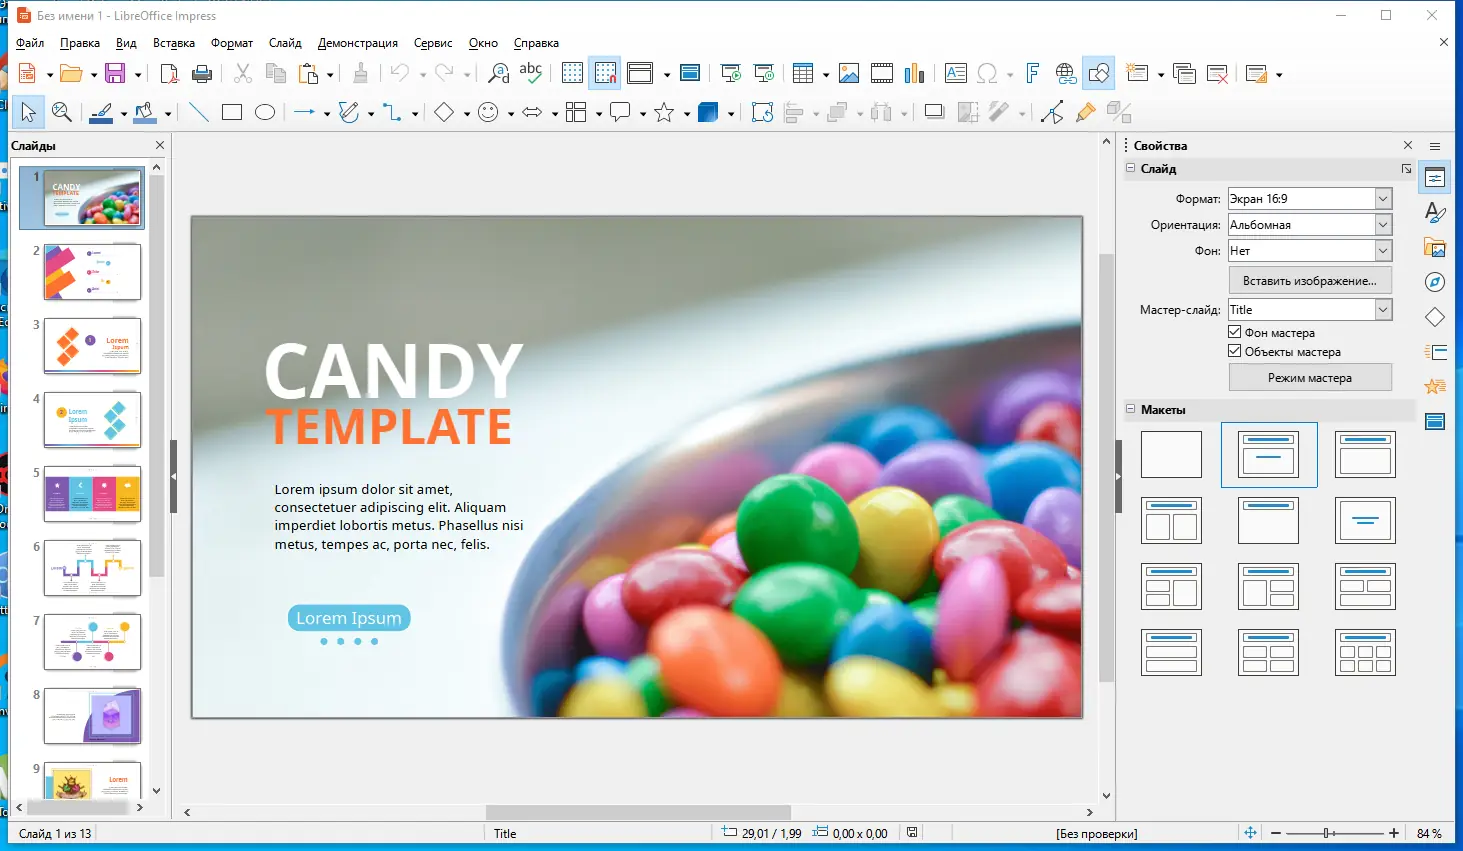Click the Insert text box icon
This screenshot has width=1463, height=851.
(956, 73)
